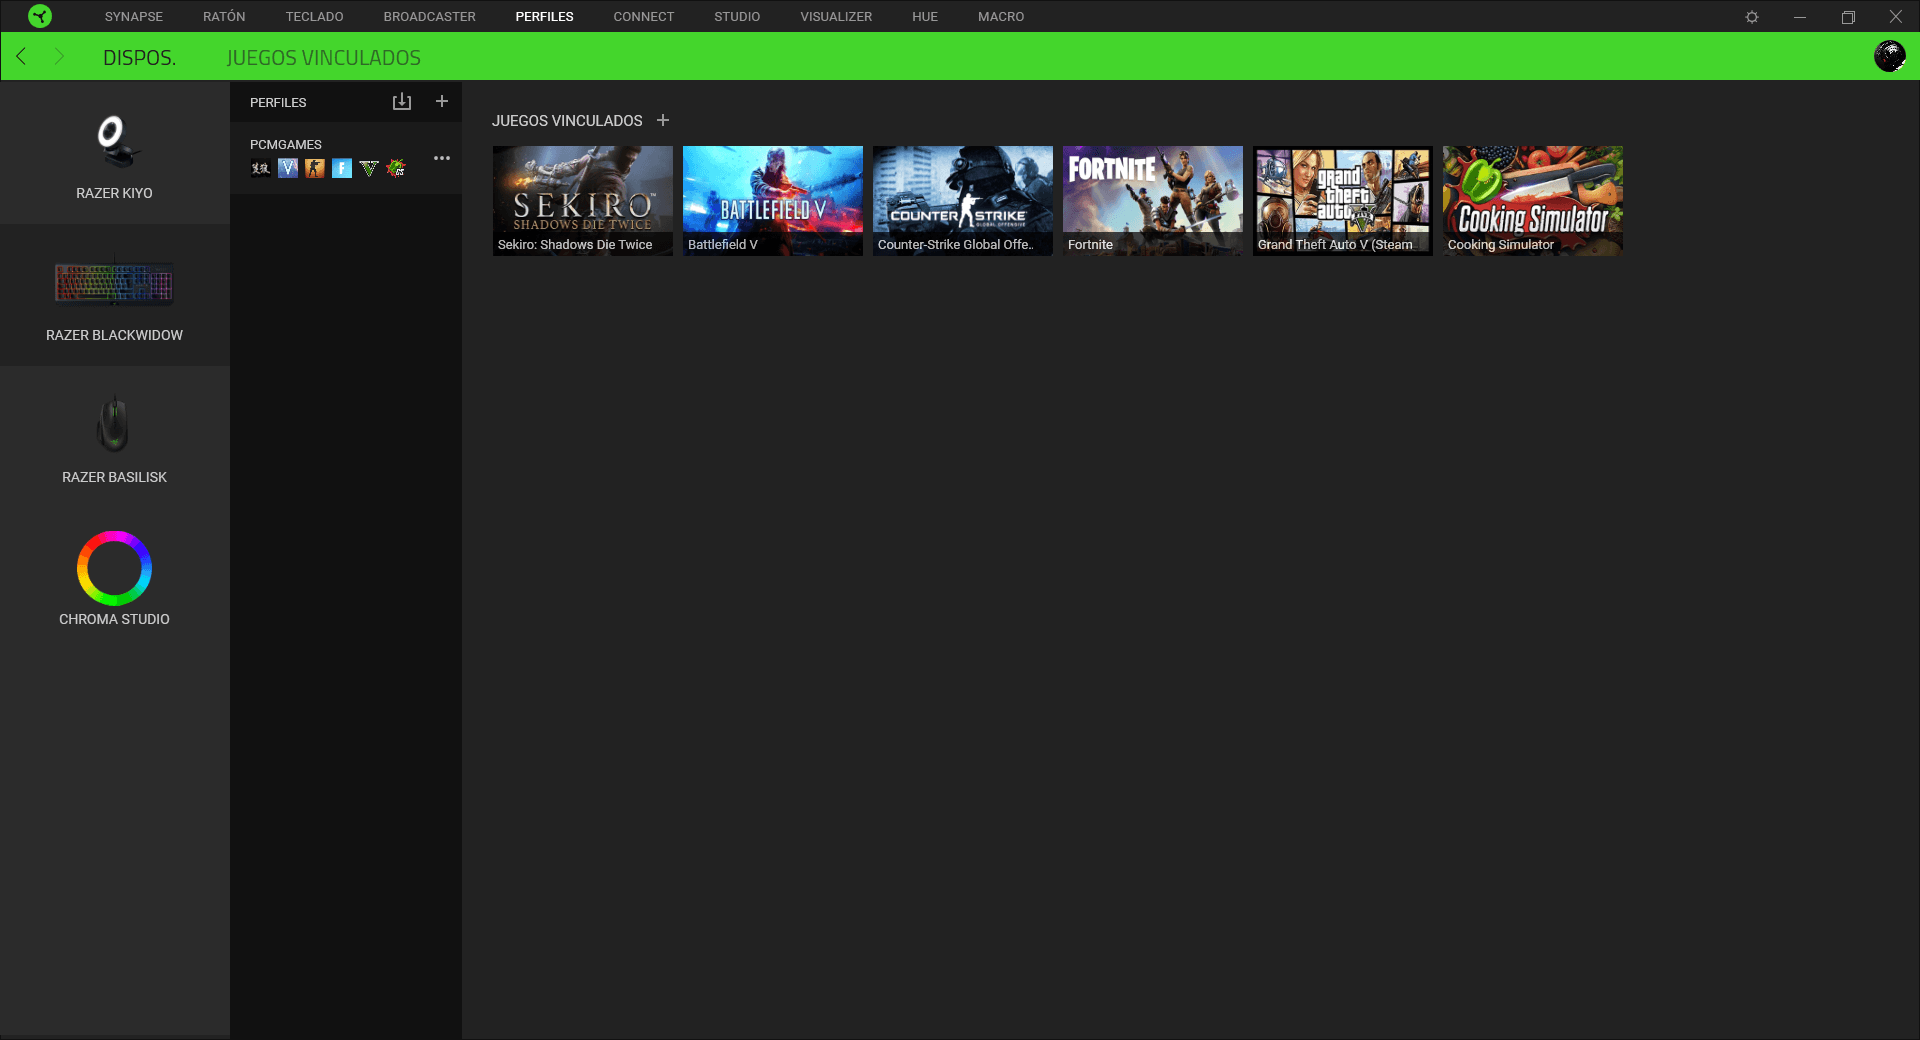Open Counter-Strike Global Offensive thumbnail

coord(963,201)
